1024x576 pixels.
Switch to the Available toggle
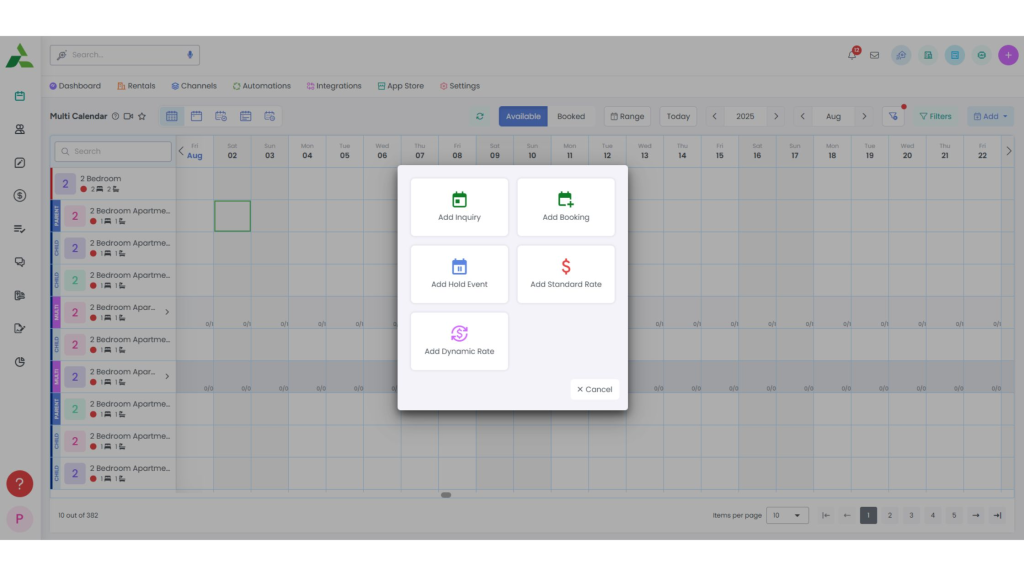523,116
